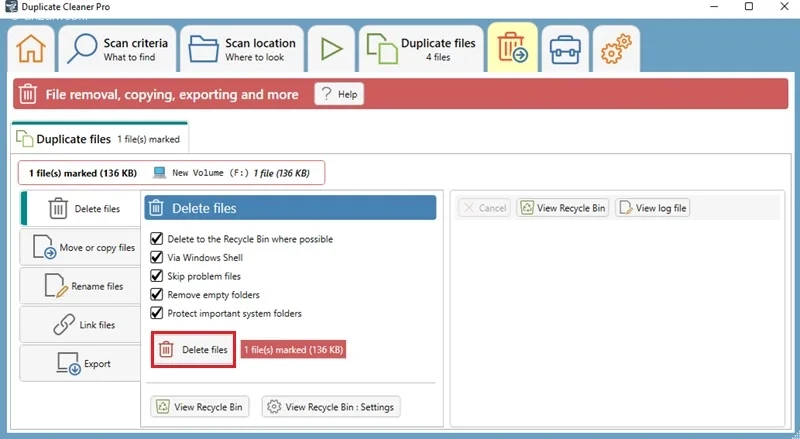800x439 pixels.
Task: Click '1 file(s) marked (136 KB)' summary text
Action: click(83, 173)
